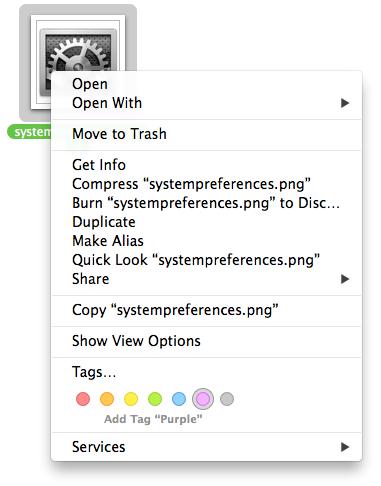The image size is (381, 486).
Task: Apply the red tag color
Action: pos(83,399)
